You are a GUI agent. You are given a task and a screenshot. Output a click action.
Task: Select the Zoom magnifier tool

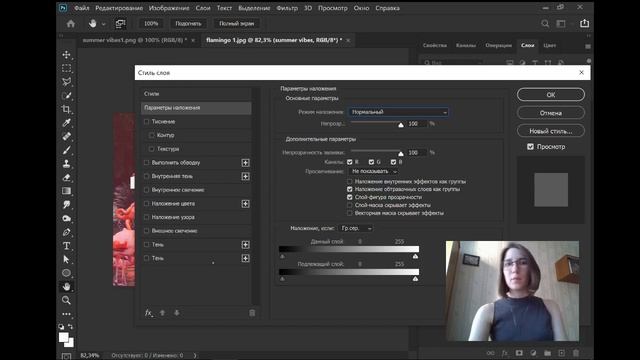pyautogui.click(x=67, y=300)
